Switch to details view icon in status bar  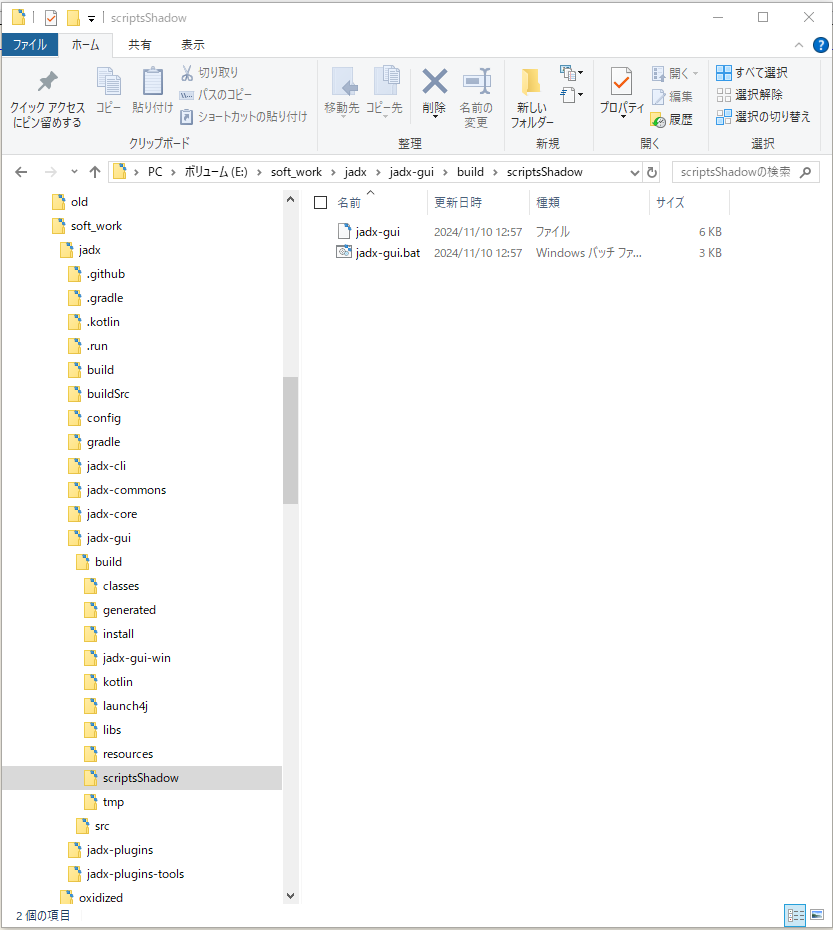795,915
